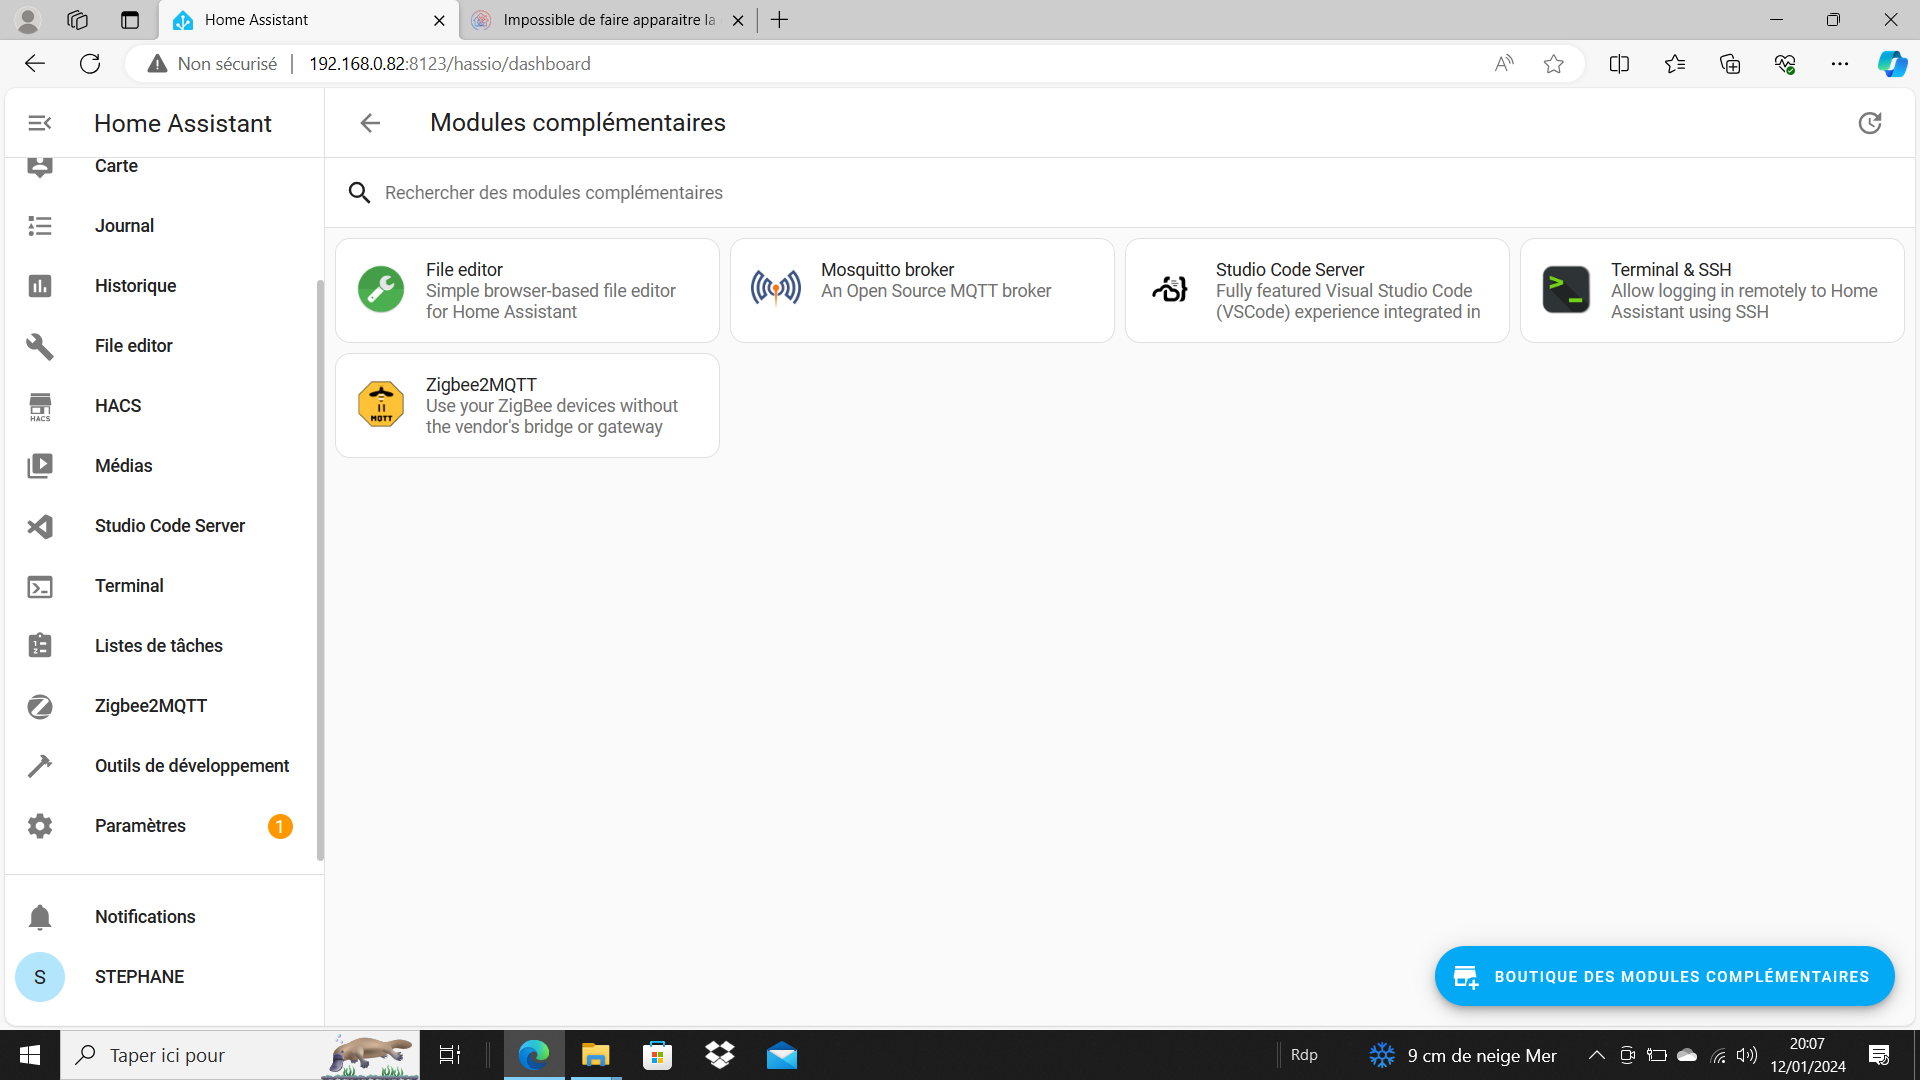Open the Médias icon in sidebar
The height and width of the screenshot is (1080, 1920).
tap(40, 466)
